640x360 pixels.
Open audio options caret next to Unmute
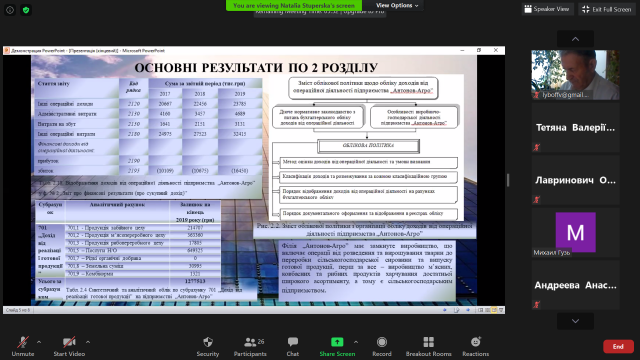click(x=39, y=342)
